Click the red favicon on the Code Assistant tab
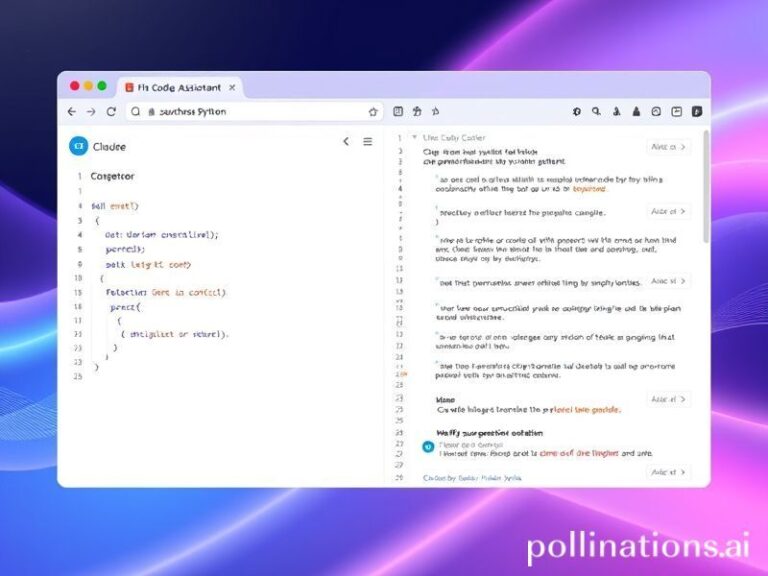This screenshot has width=768, height=576. pyautogui.click(x=129, y=88)
